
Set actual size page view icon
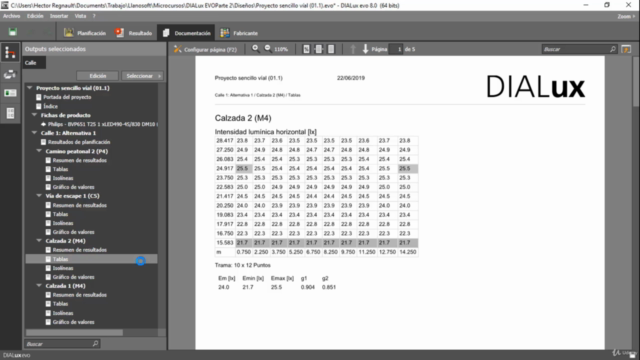306,49
